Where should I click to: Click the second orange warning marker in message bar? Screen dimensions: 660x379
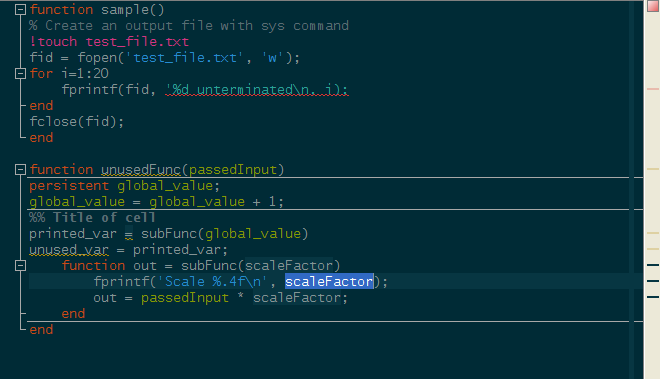coord(653,233)
